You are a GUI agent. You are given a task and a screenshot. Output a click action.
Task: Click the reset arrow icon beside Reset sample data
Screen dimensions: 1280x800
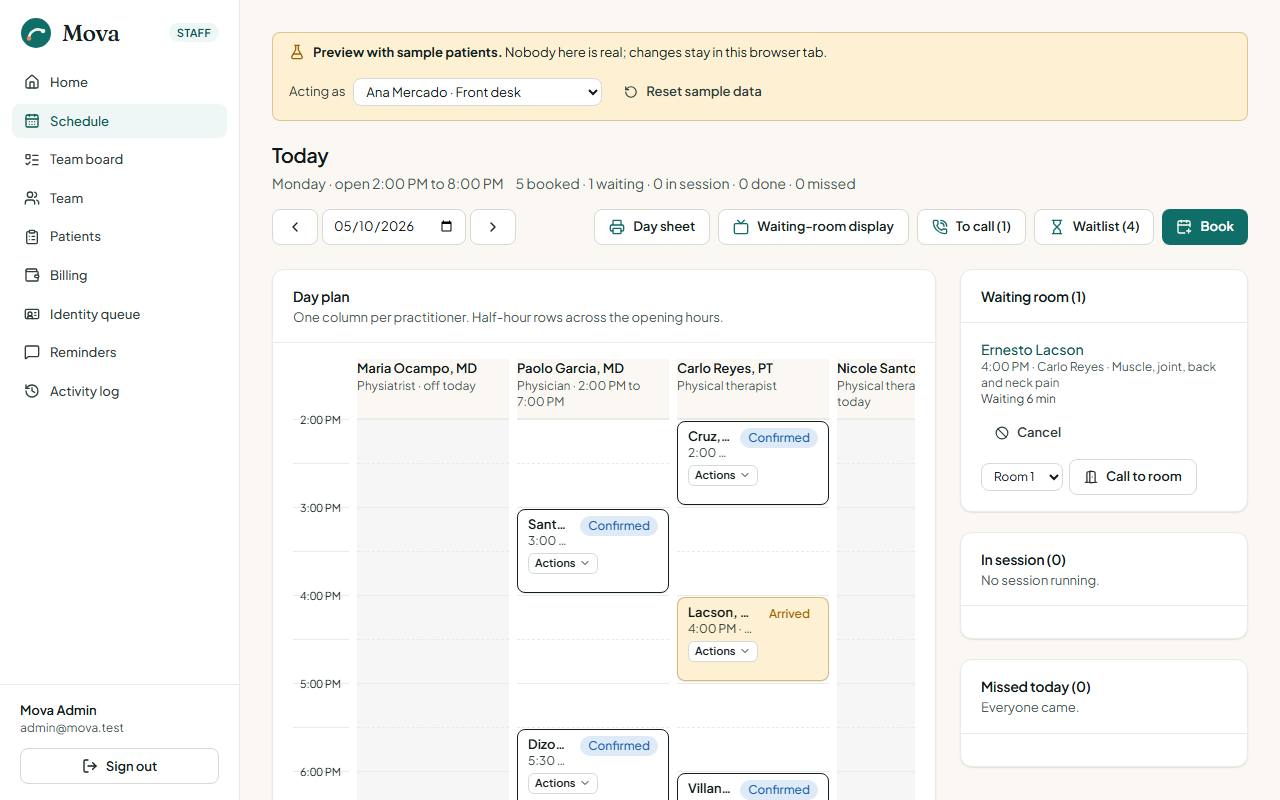click(631, 92)
